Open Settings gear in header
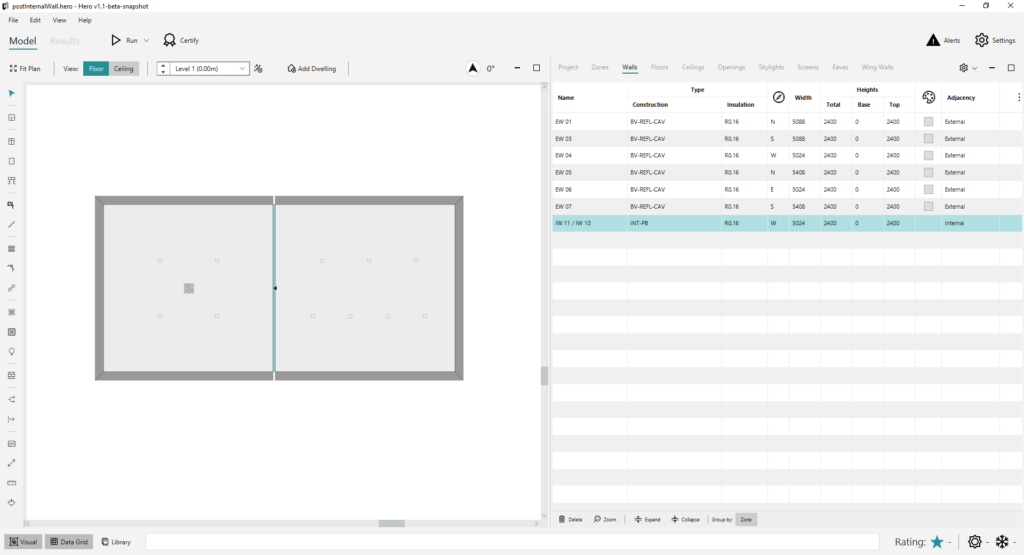Screen dimensions: 1024x555 coord(982,40)
